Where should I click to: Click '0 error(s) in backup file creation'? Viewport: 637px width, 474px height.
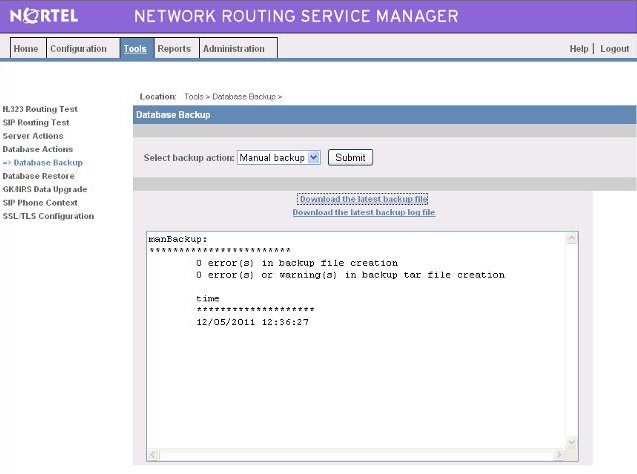(297, 263)
